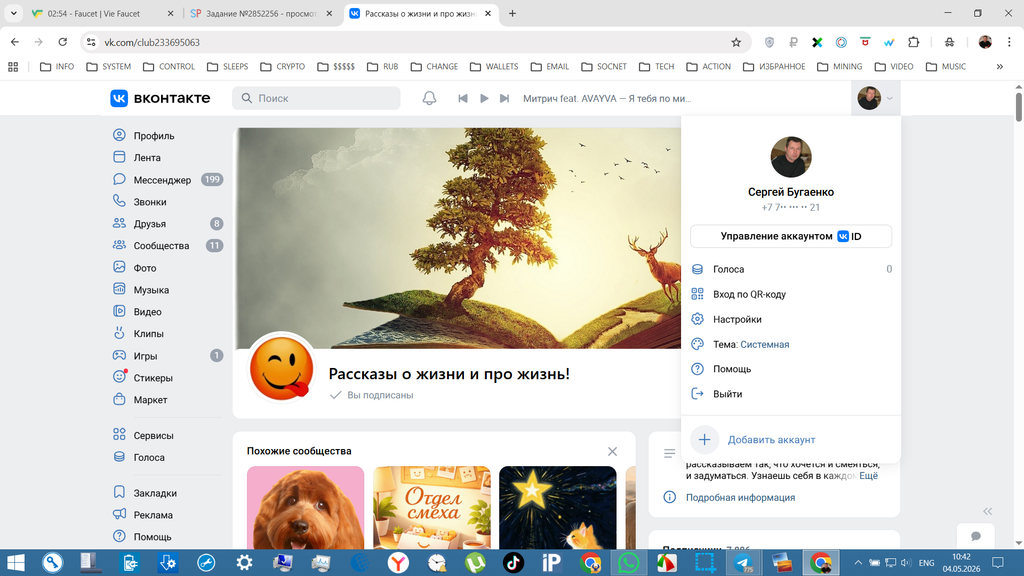Click the Игры gamepad icon
The height and width of the screenshot is (576, 1024).
pos(119,355)
